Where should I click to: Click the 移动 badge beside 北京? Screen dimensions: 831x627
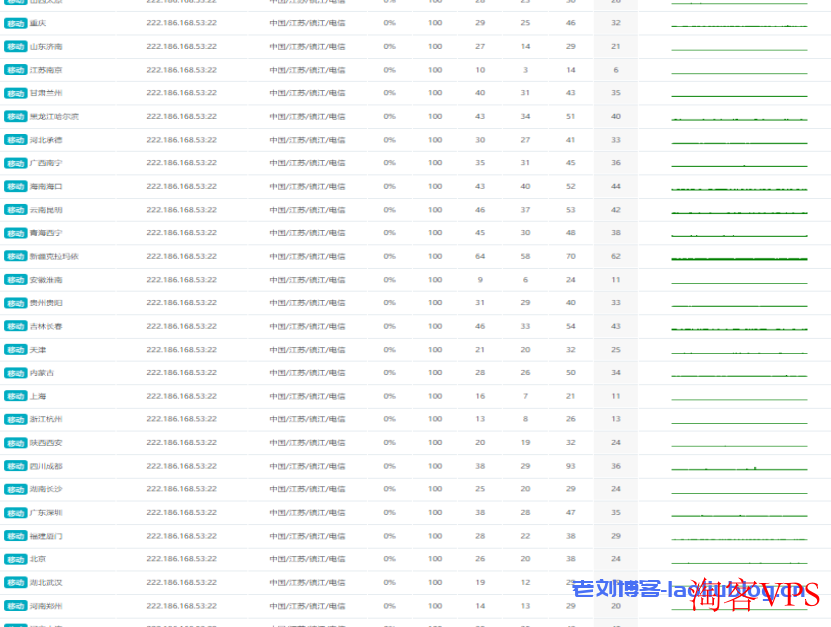point(15,560)
